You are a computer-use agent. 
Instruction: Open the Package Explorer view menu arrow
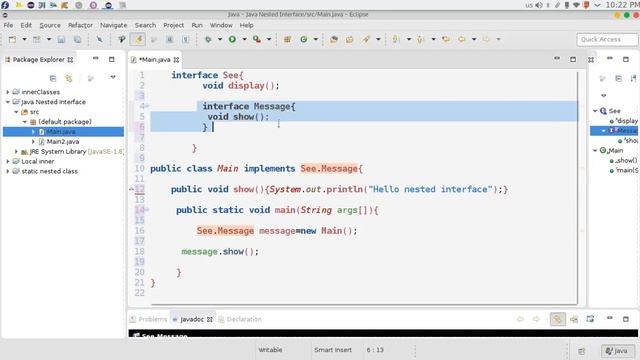point(113,77)
